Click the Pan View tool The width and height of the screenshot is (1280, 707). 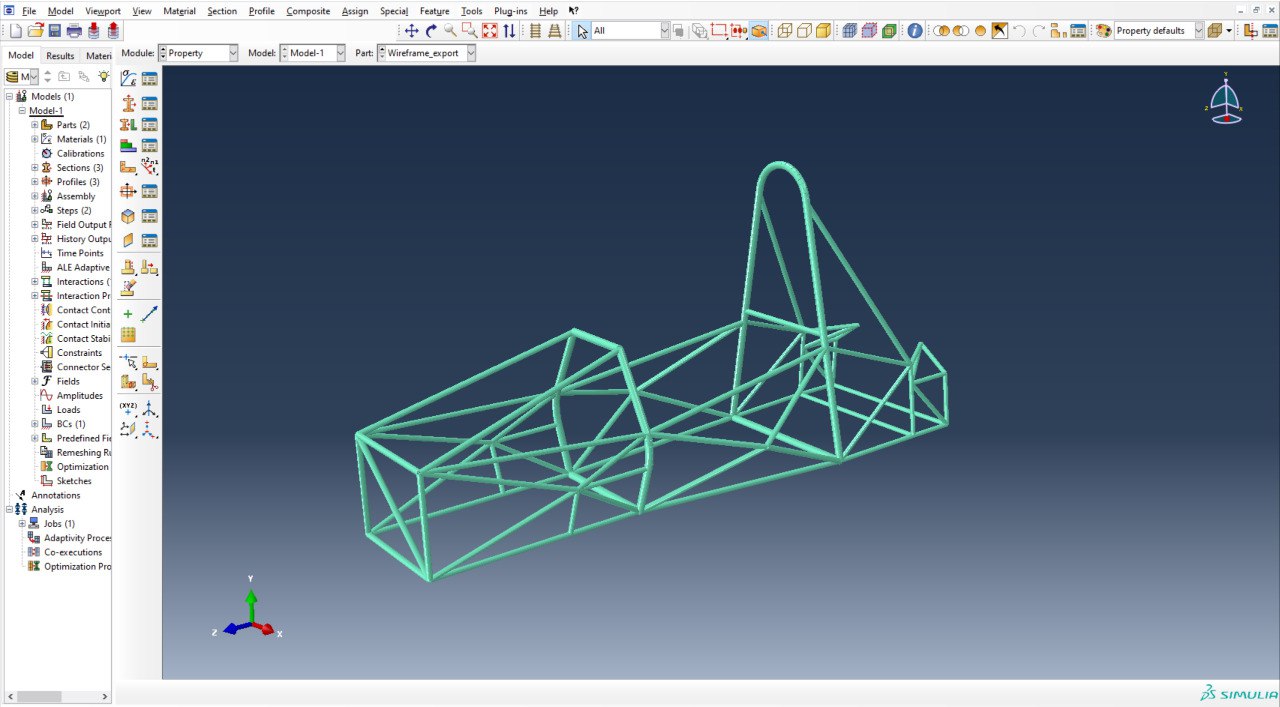click(411, 31)
